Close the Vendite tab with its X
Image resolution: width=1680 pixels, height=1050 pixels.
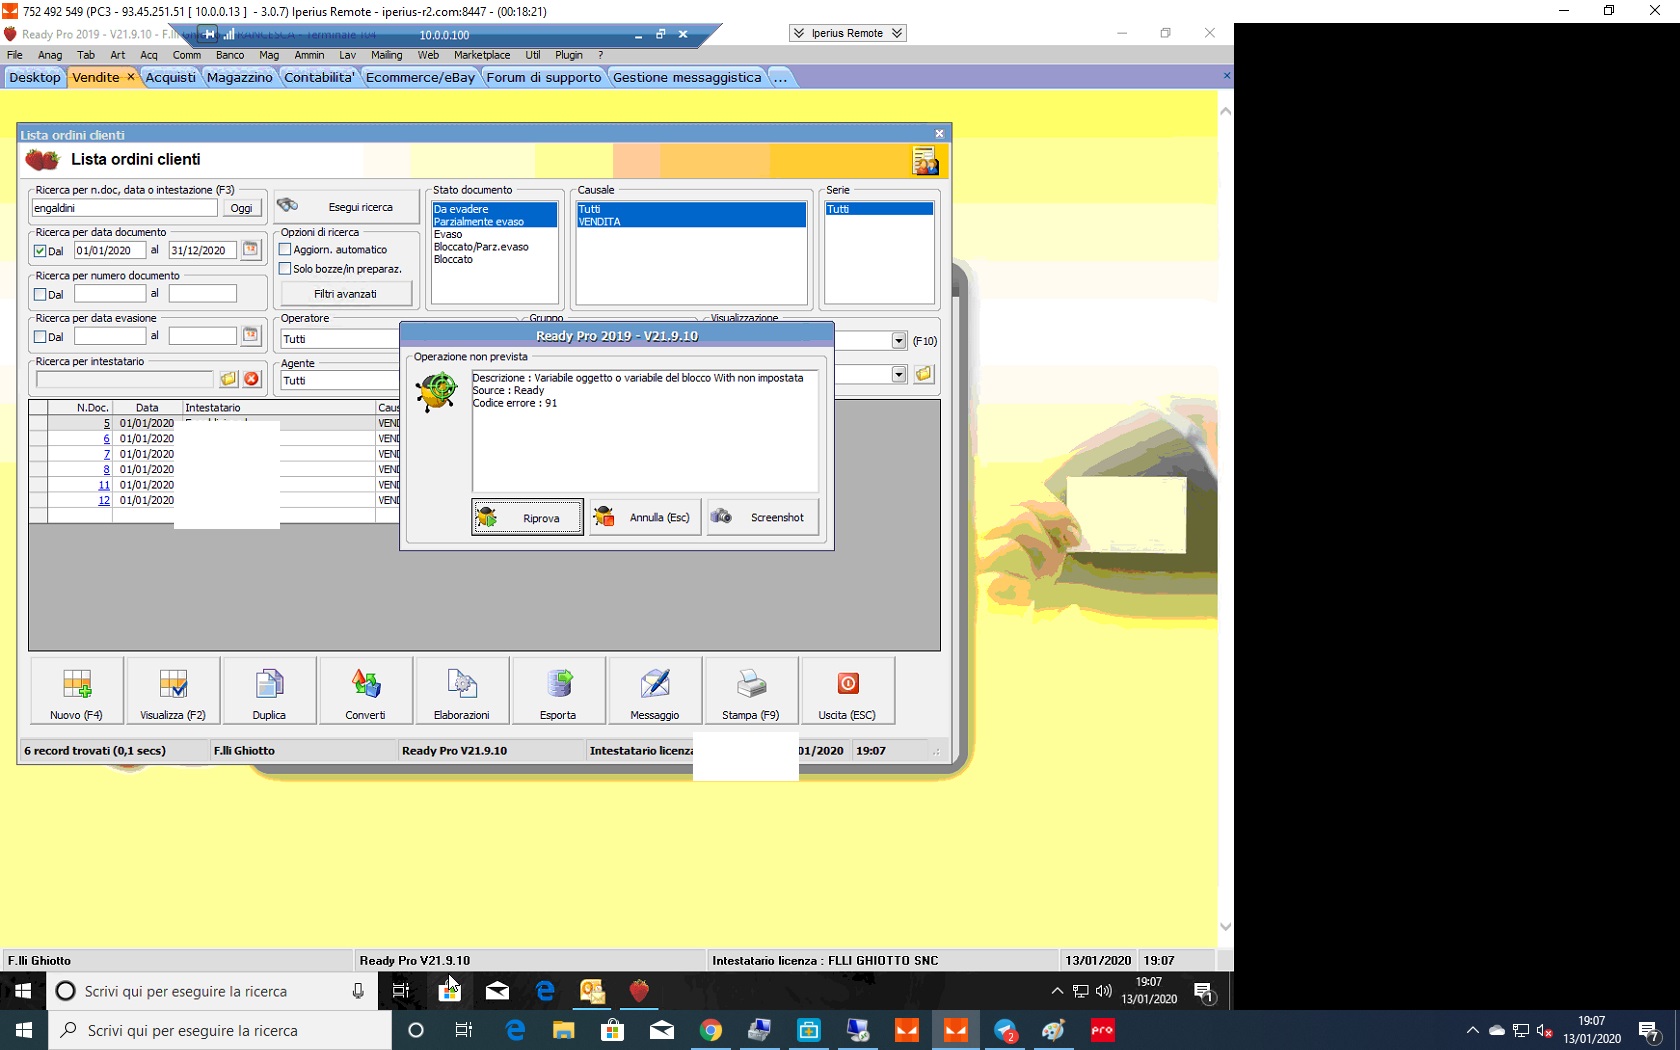pyautogui.click(x=130, y=77)
